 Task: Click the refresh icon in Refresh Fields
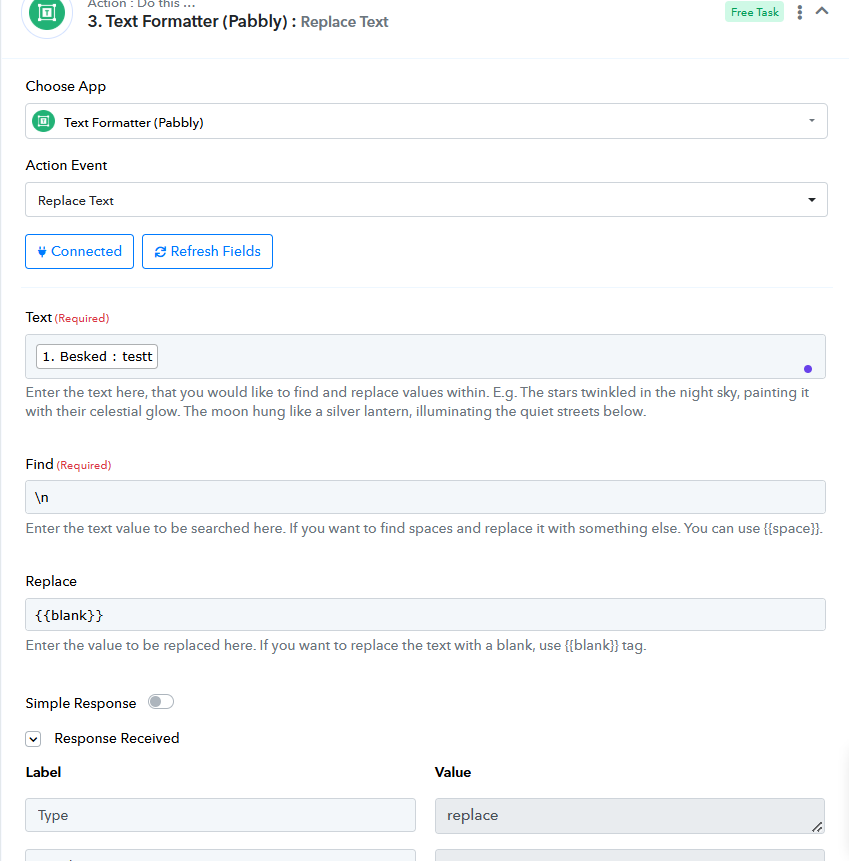click(160, 252)
